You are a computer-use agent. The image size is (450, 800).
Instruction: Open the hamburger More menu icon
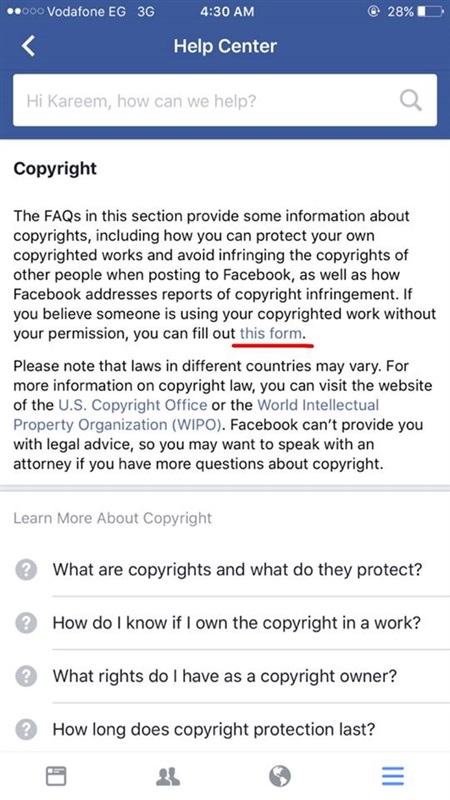393,776
